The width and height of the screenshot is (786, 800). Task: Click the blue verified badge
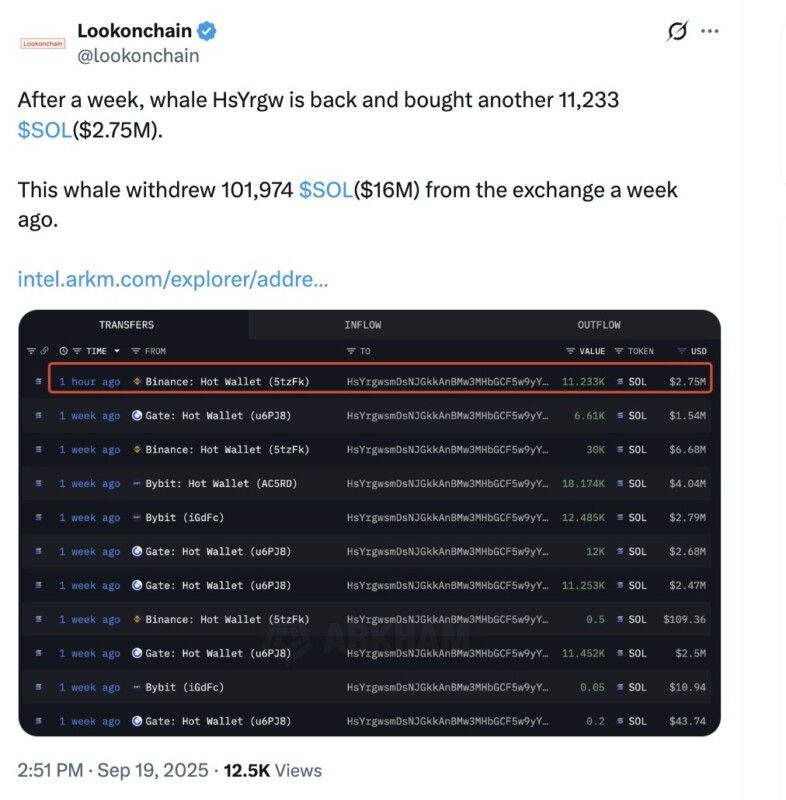point(207,31)
